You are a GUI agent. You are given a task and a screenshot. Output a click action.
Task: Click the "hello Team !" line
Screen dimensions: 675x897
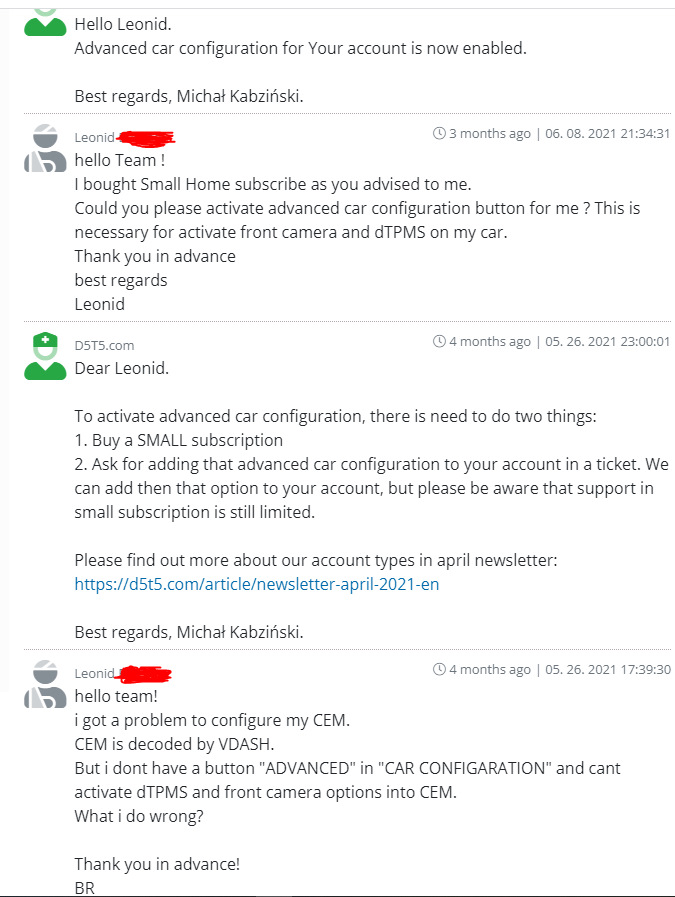coord(117,160)
